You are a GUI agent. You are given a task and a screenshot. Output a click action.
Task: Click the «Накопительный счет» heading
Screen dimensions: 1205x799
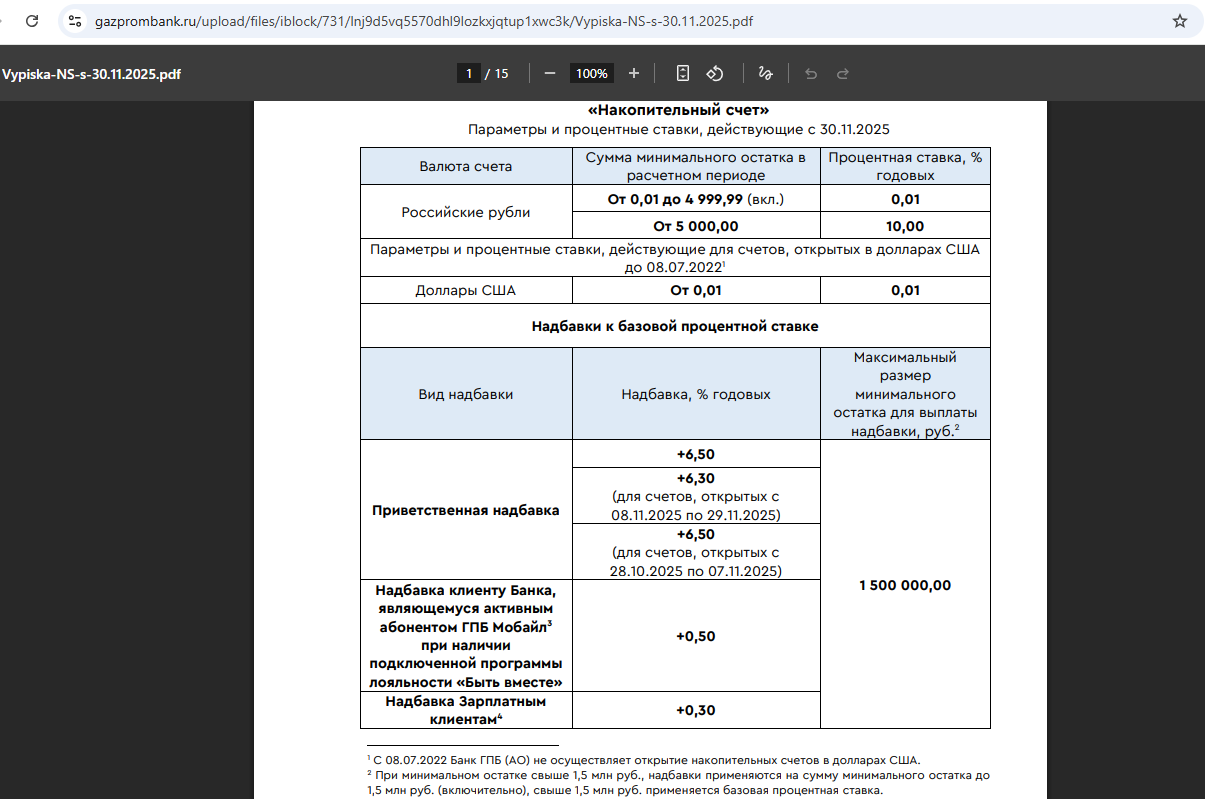tap(678, 110)
